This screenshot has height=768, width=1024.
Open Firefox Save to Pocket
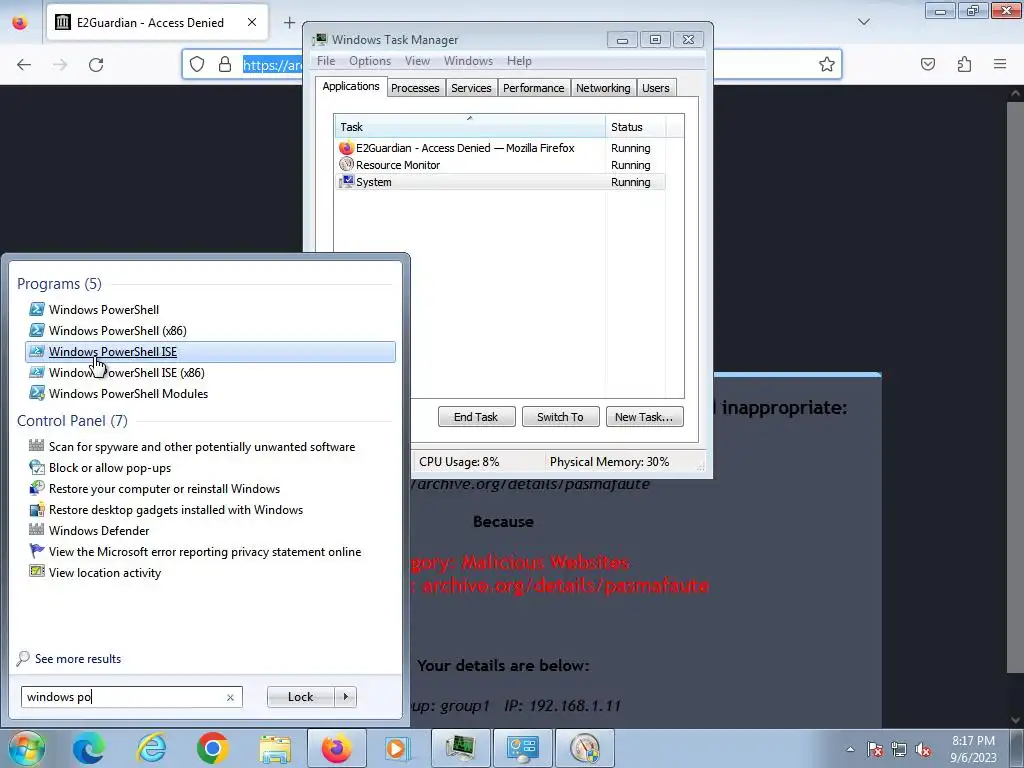click(x=928, y=64)
